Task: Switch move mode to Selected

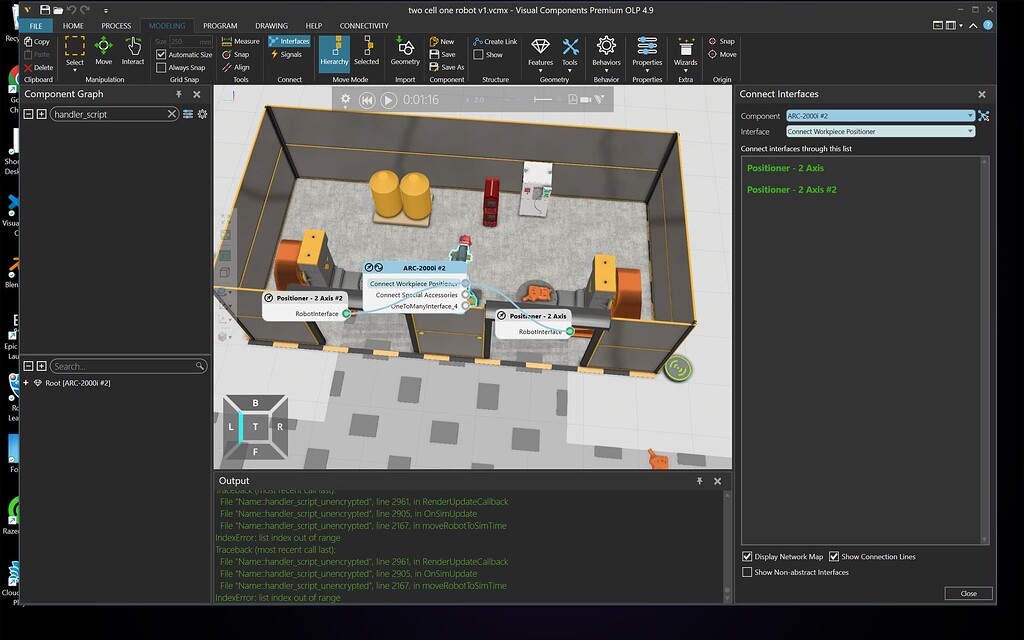Action: [x=367, y=50]
